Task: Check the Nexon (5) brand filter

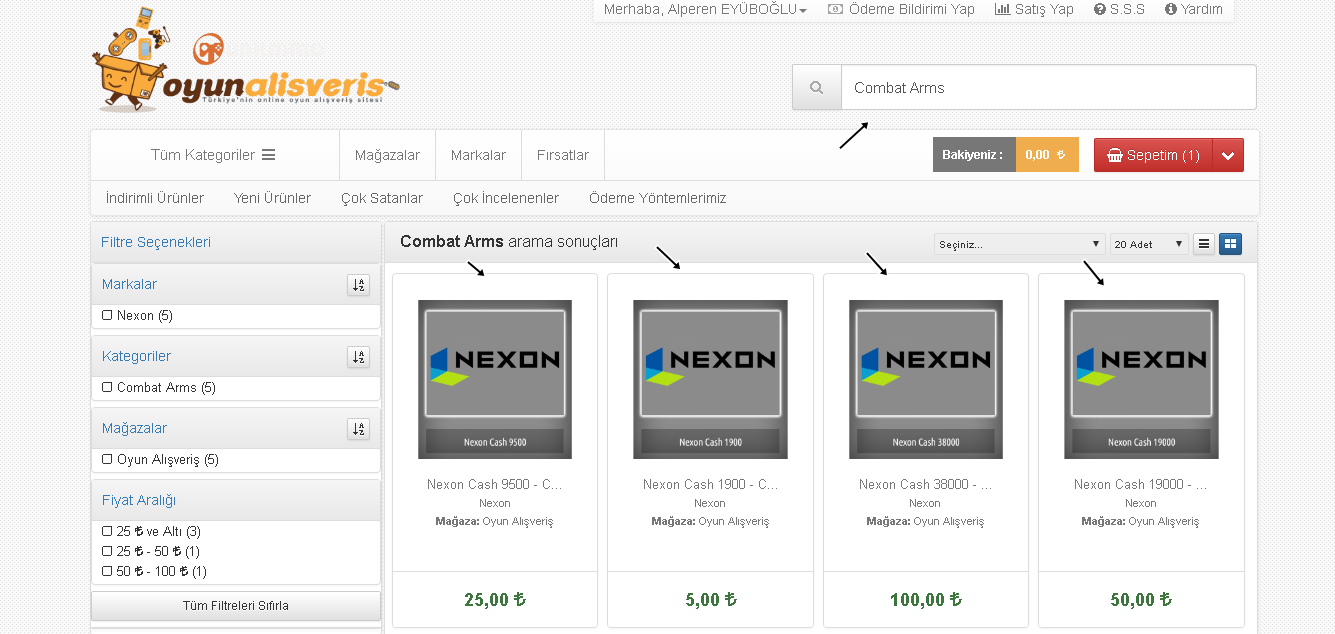Action: (x=107, y=316)
